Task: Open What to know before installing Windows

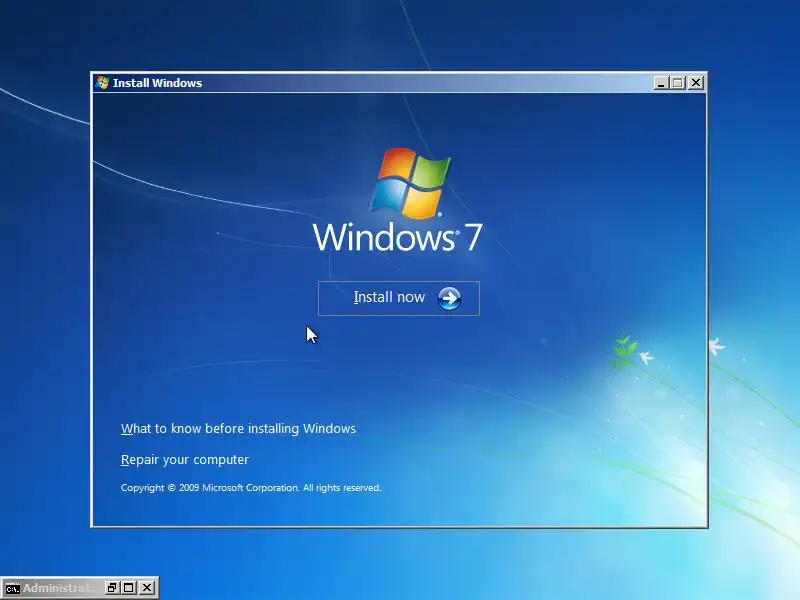Action: tap(238, 429)
